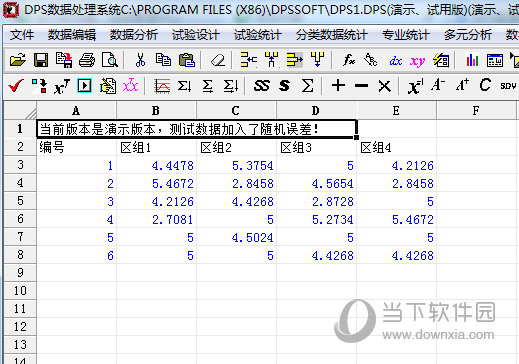The height and width of the screenshot is (364, 519).
Task: Open print preview with the magnifier page icon
Action: pyautogui.click(x=110, y=60)
